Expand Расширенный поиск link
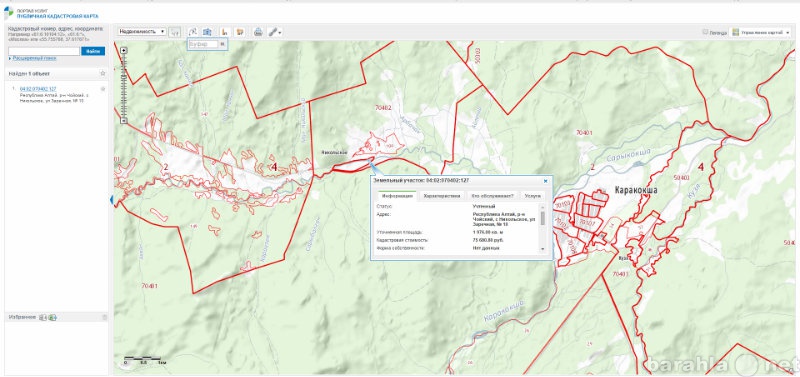Image resolution: width=800 pixels, height=377 pixels. coord(35,58)
